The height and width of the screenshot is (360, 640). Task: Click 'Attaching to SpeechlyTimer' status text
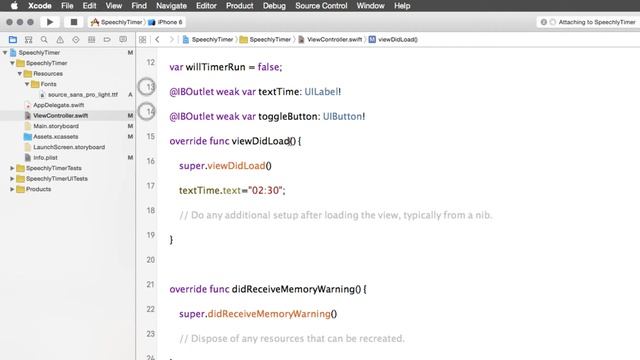coord(597,22)
